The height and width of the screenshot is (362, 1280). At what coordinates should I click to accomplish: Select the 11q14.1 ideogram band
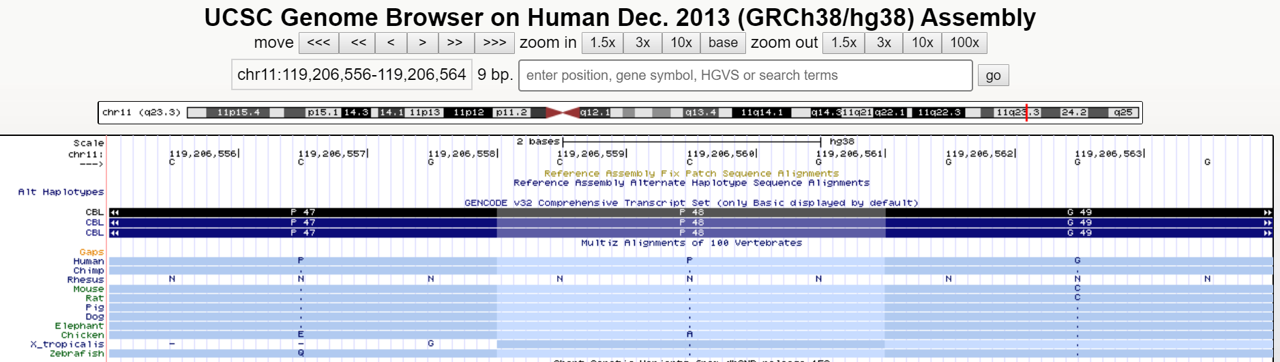(762, 113)
